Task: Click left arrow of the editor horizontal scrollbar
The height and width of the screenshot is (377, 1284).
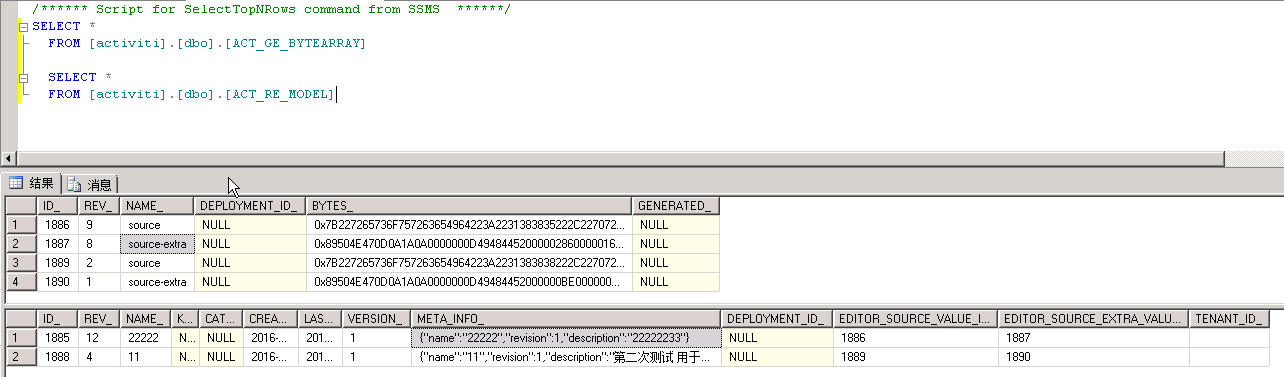Action: coord(9,158)
